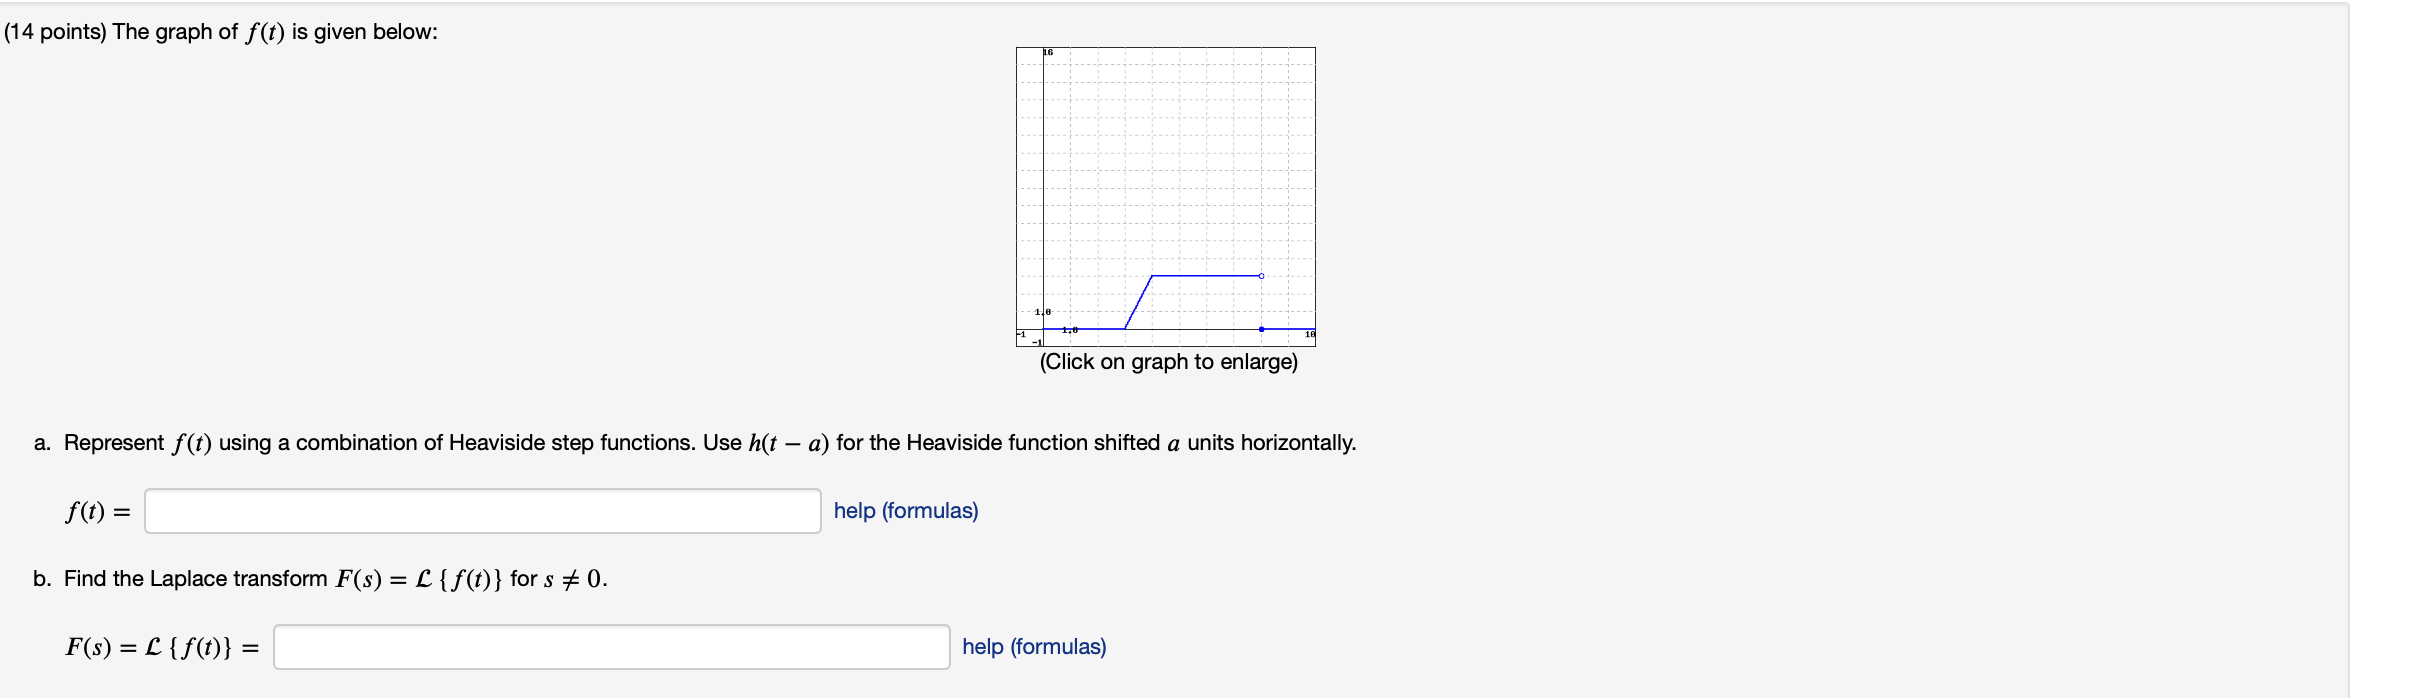The image size is (2431, 698).
Task: Click the horizontal plateau of the blue curve
Action: [x=1205, y=276]
